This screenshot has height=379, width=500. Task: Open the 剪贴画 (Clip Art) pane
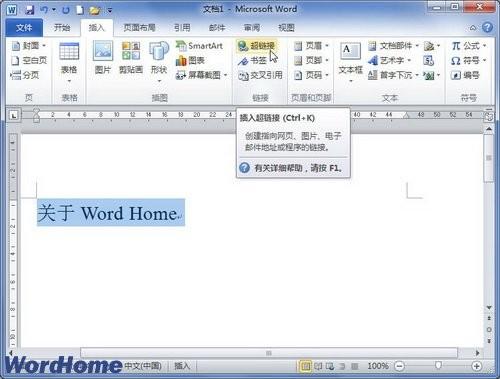click(131, 57)
